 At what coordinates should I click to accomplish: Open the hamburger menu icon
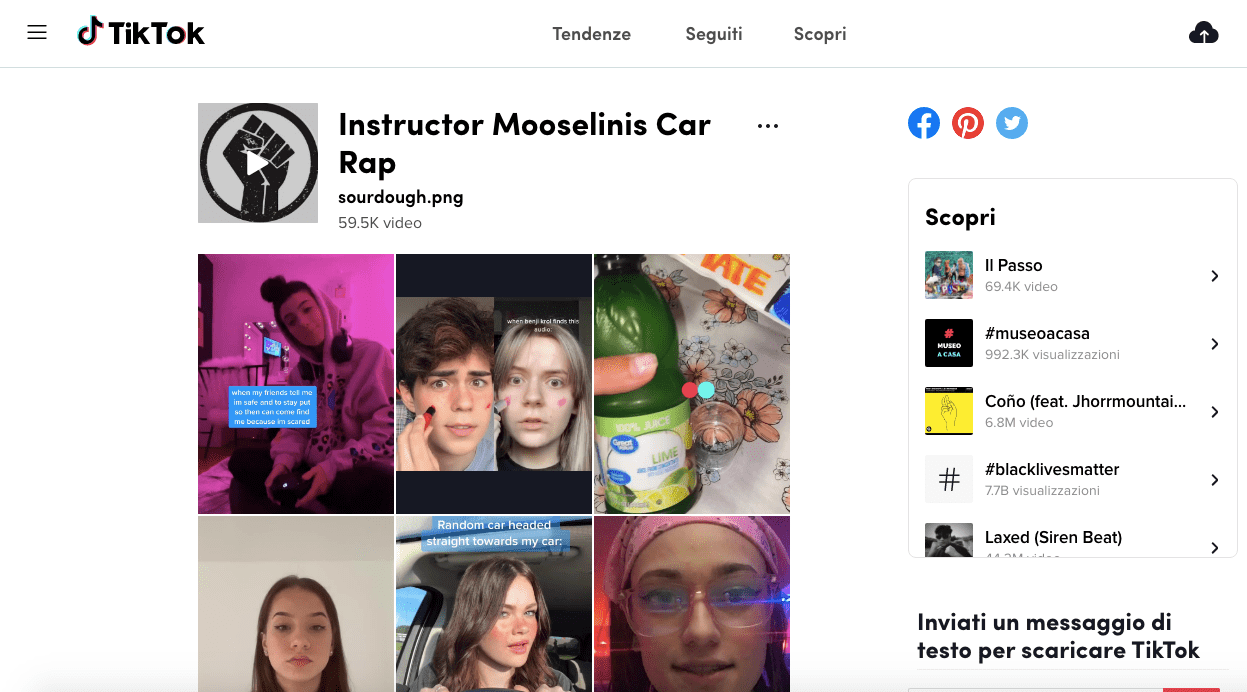pyautogui.click(x=37, y=33)
